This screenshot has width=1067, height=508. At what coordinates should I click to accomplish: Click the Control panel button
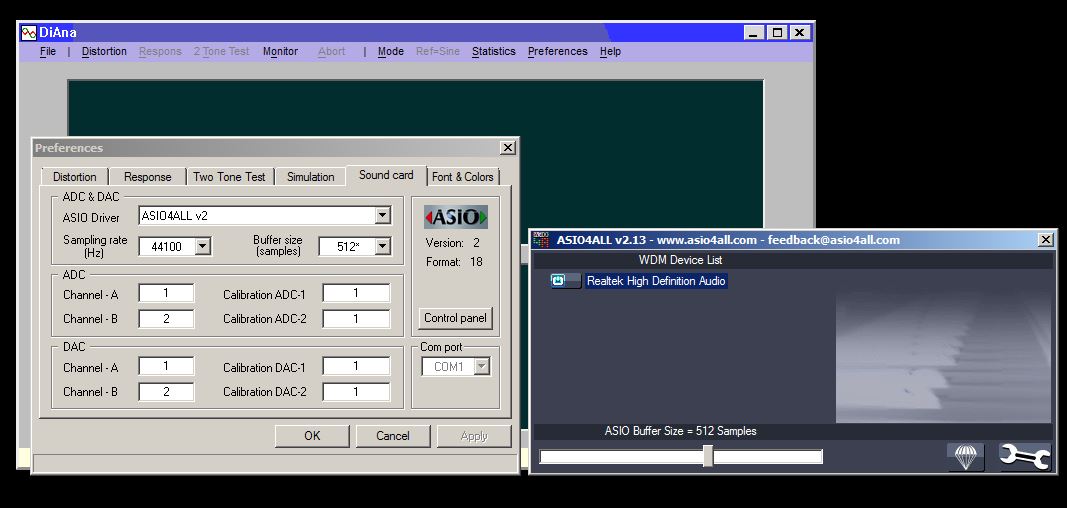(x=455, y=318)
